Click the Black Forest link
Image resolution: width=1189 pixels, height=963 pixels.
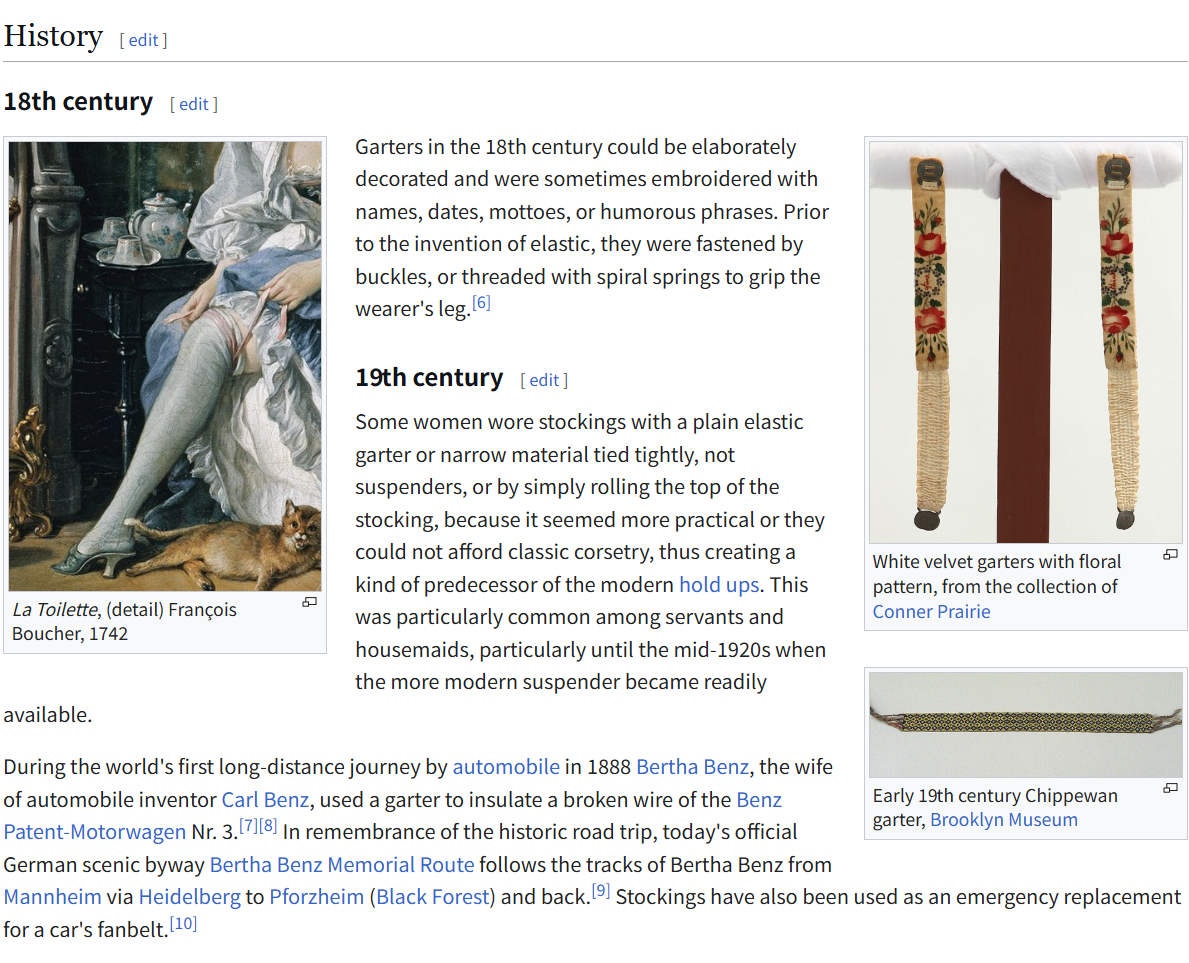pyautogui.click(x=435, y=897)
